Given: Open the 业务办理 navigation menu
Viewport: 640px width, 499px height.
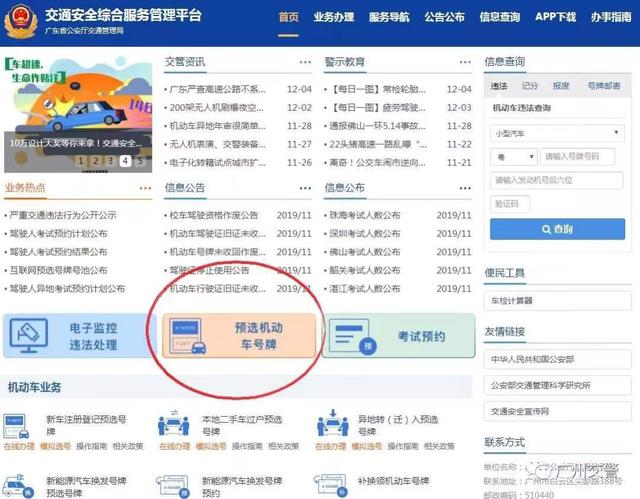Looking at the screenshot, I should coord(334,17).
